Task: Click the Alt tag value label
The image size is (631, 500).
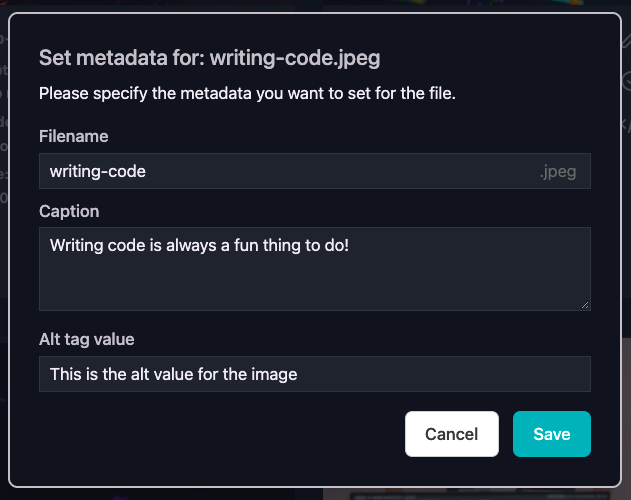Action: [x=87, y=339]
